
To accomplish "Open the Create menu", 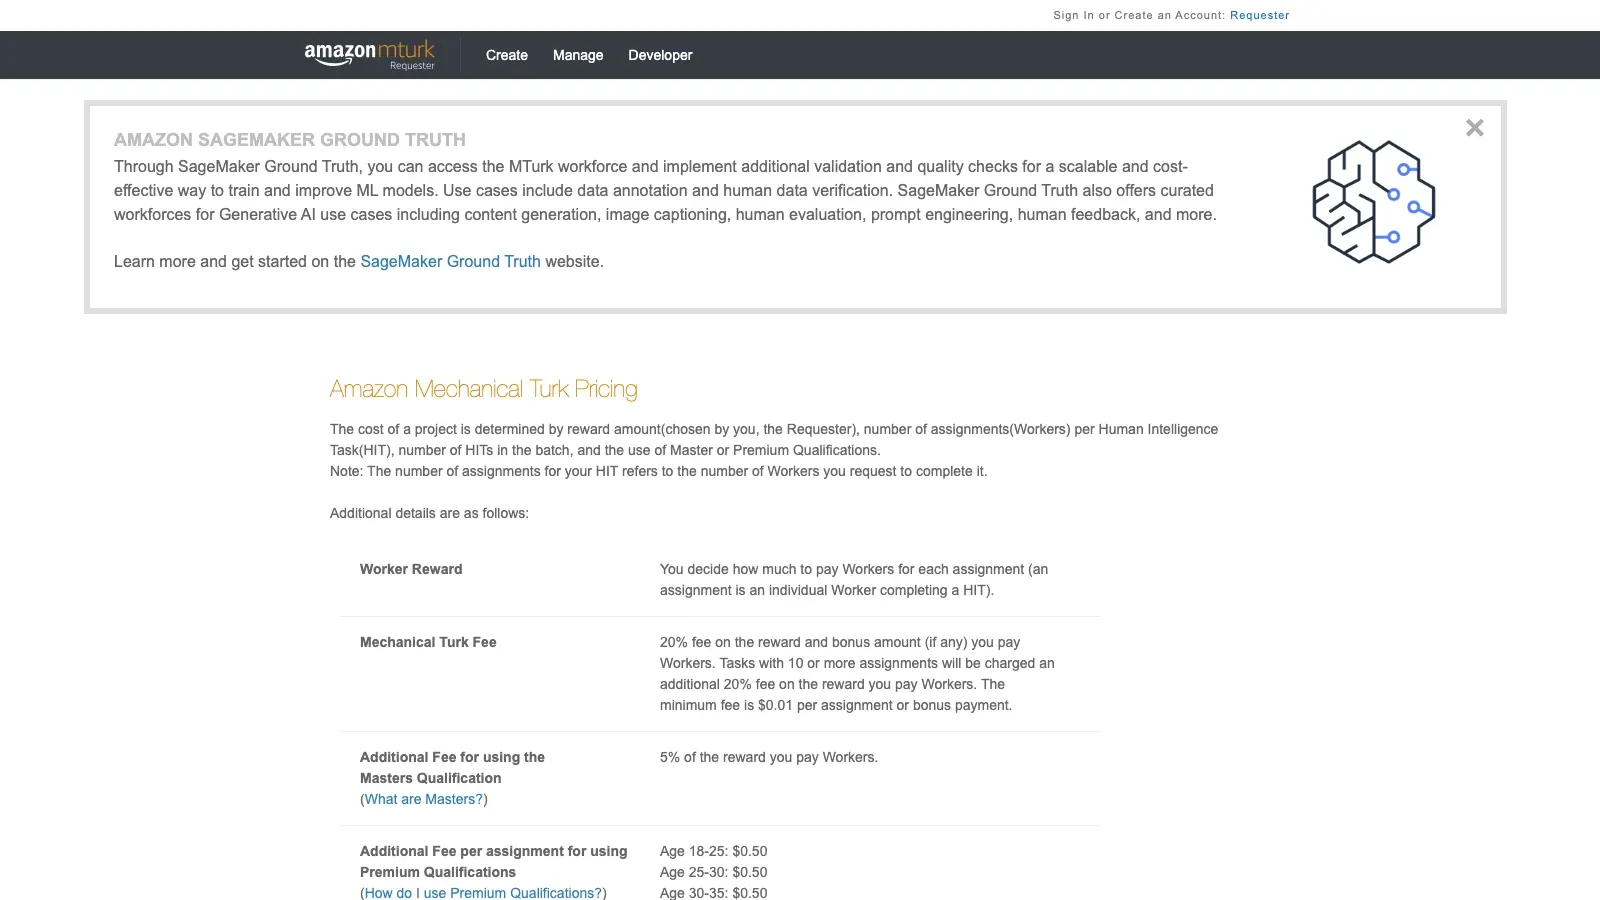I will click(x=507, y=55).
